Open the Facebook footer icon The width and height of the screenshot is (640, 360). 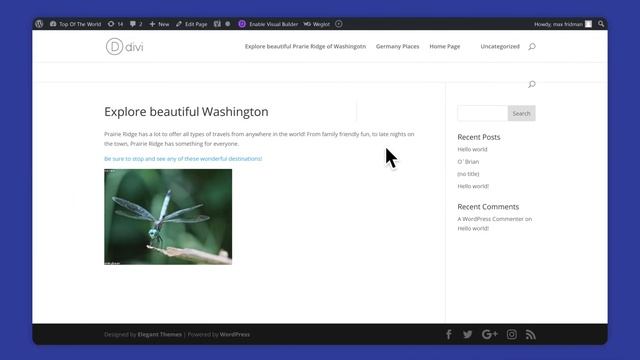point(449,335)
